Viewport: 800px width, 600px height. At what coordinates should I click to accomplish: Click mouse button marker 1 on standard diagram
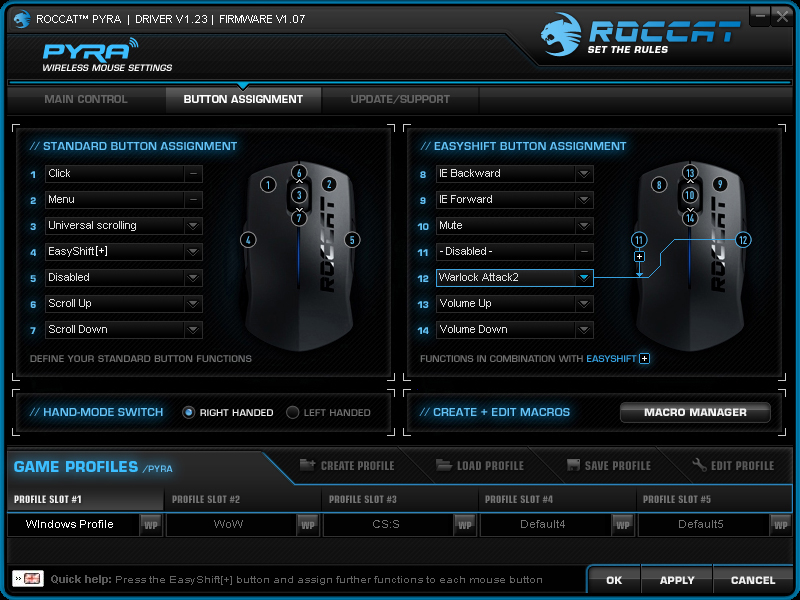tap(268, 184)
